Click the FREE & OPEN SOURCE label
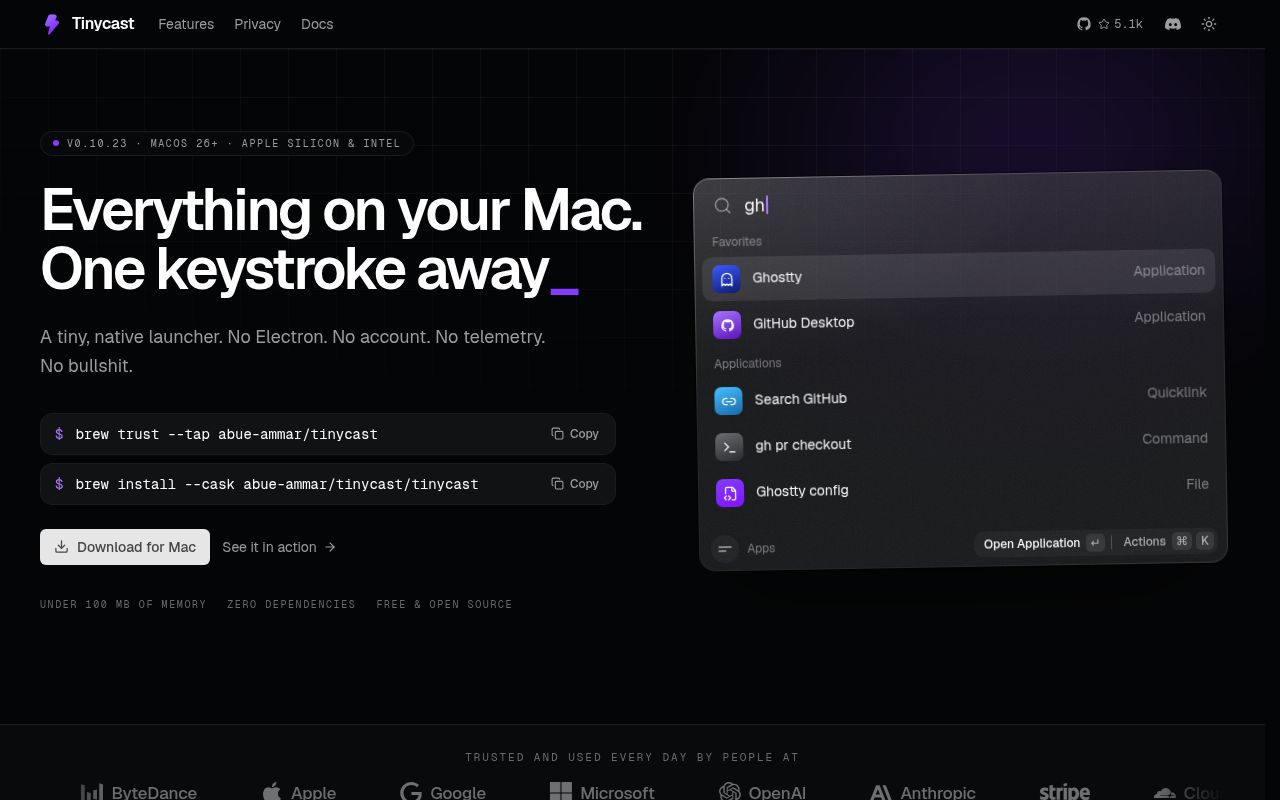The width and height of the screenshot is (1280, 800). (444, 604)
